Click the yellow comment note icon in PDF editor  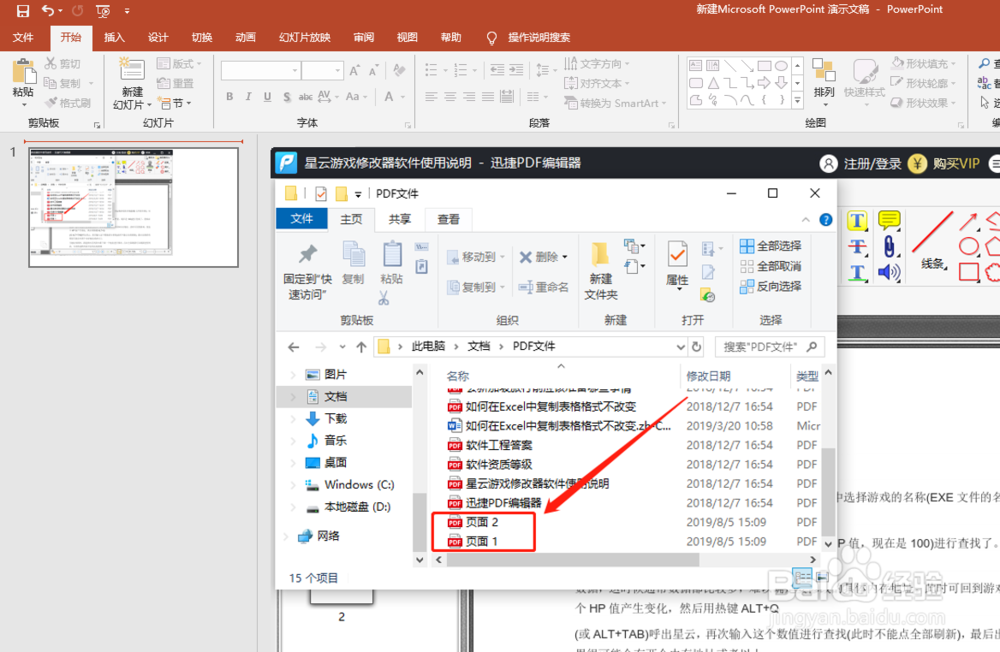(889, 220)
